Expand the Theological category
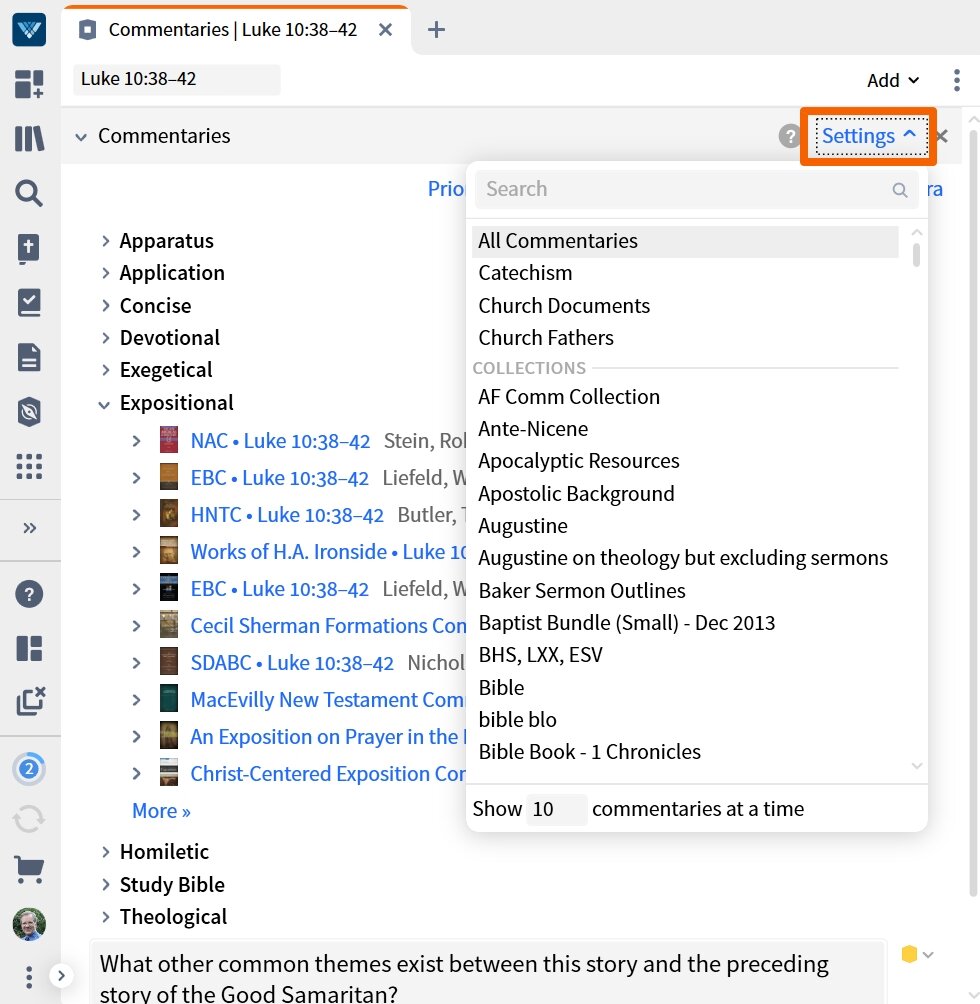This screenshot has height=1004, width=980. click(106, 916)
